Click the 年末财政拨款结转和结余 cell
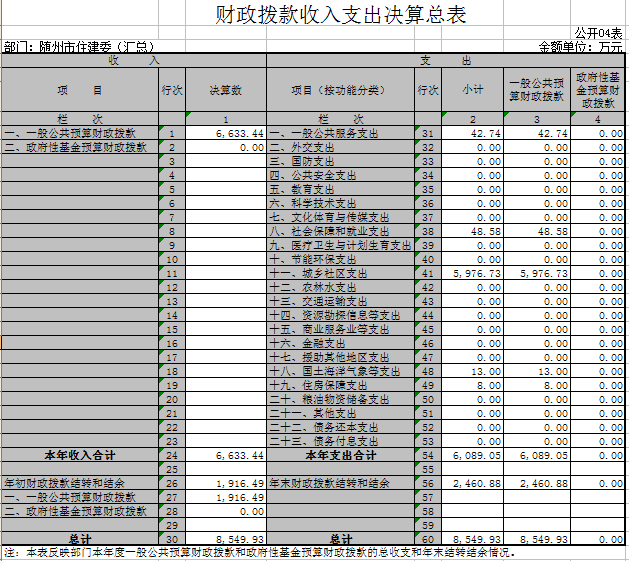629x561 pixels. tap(340, 483)
